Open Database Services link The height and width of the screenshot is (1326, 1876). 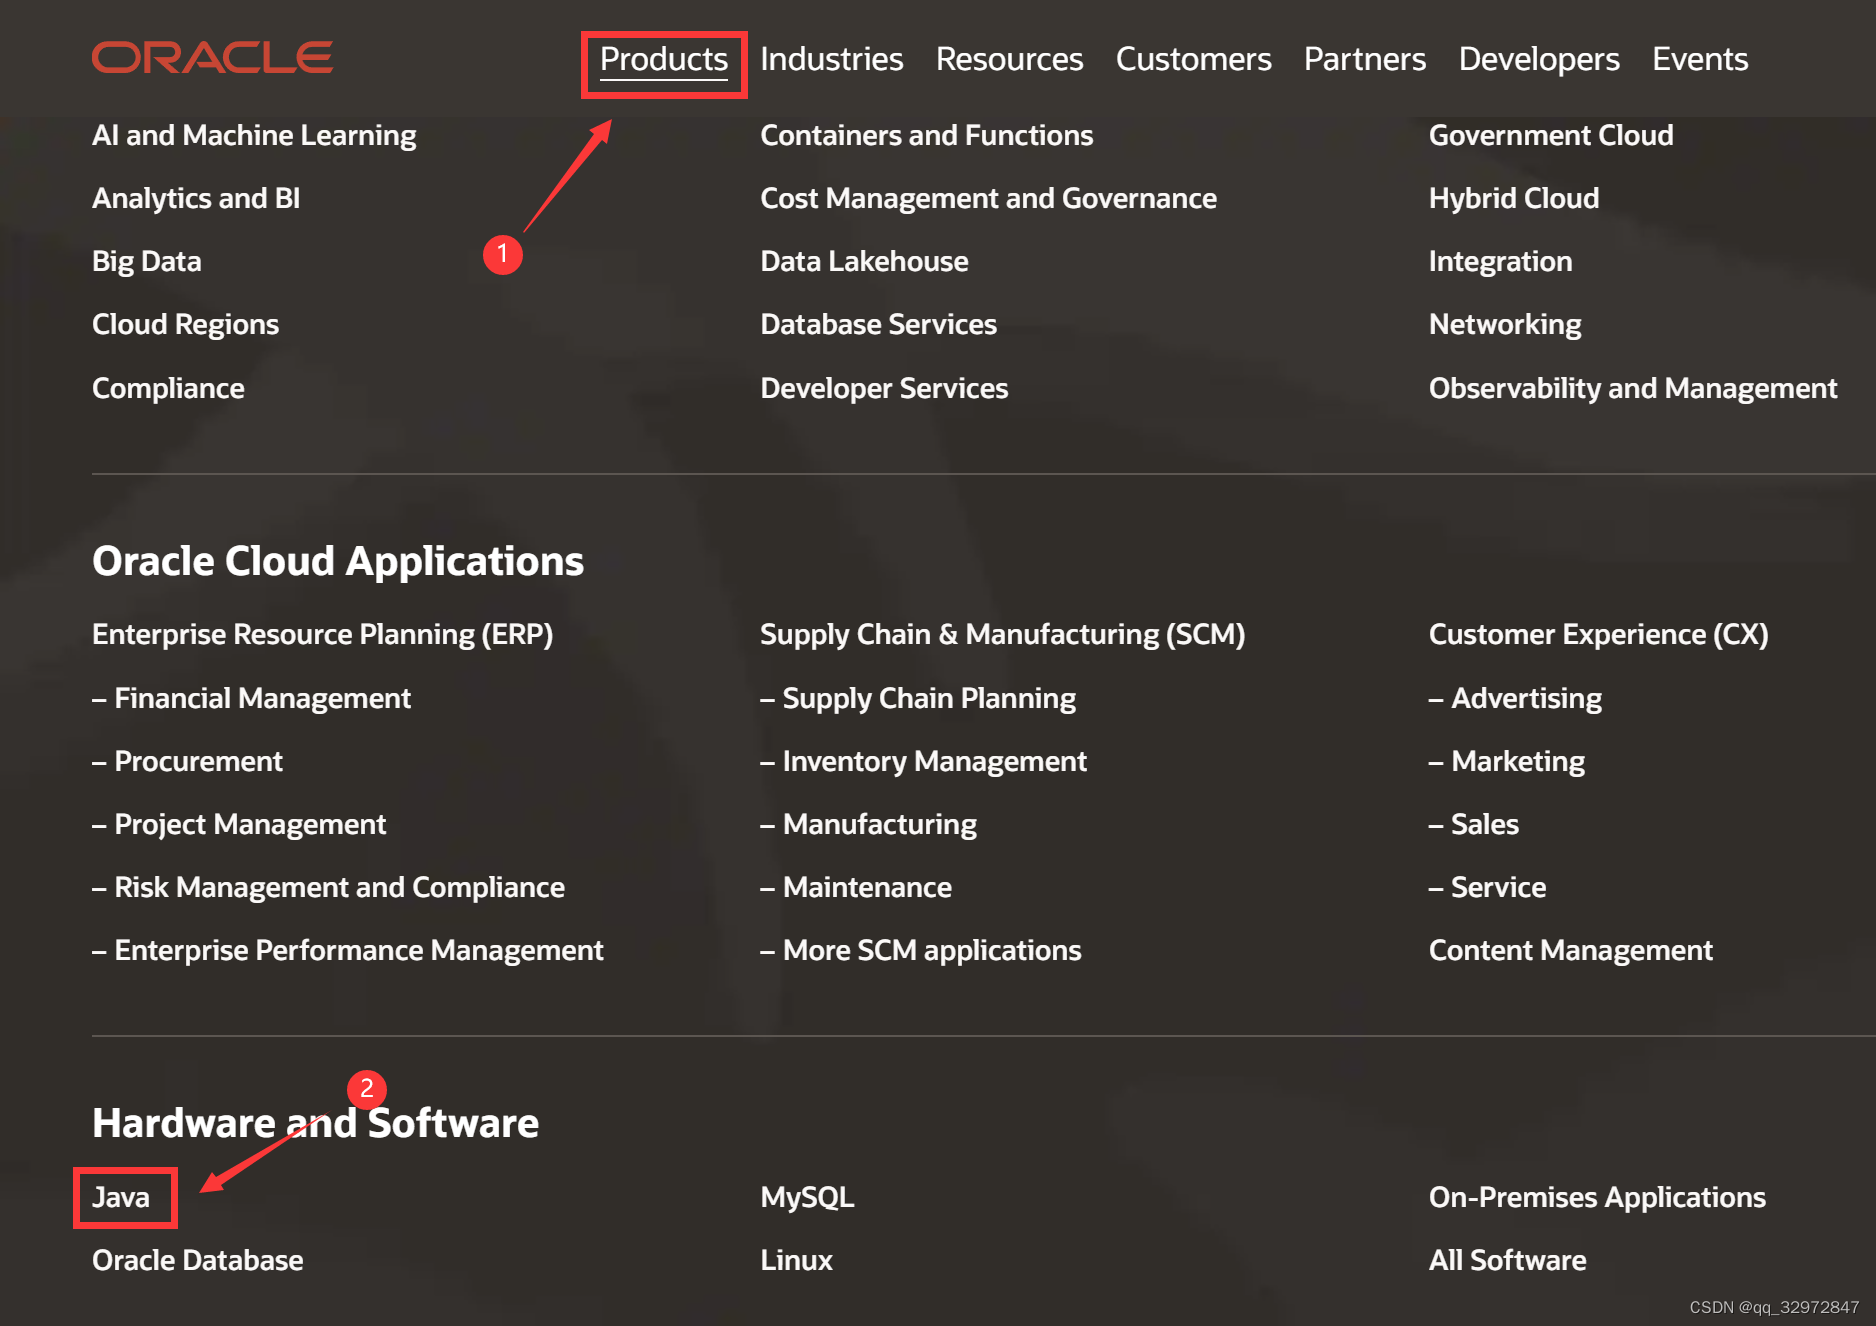click(x=878, y=324)
